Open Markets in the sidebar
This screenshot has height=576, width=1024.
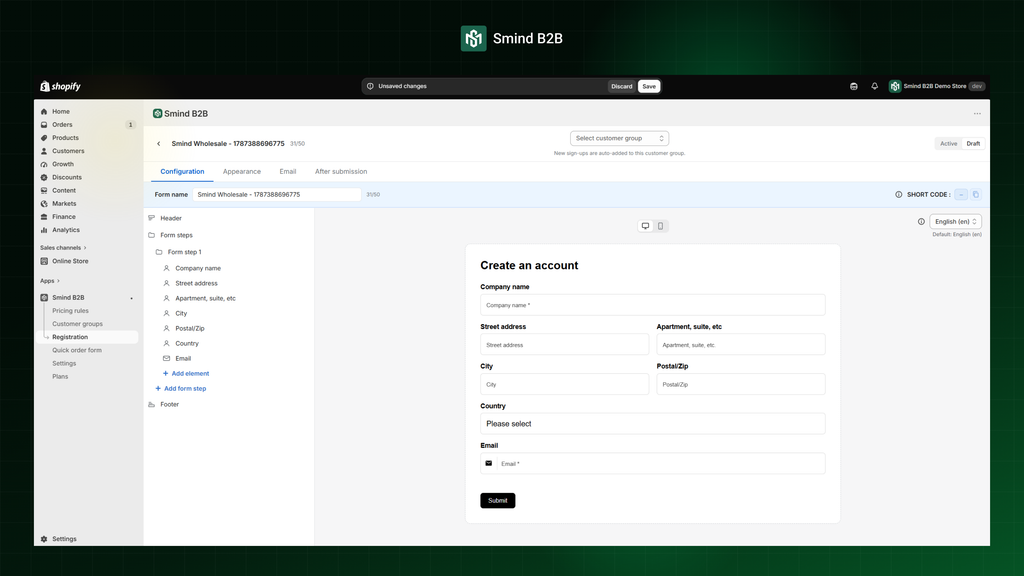click(64, 204)
